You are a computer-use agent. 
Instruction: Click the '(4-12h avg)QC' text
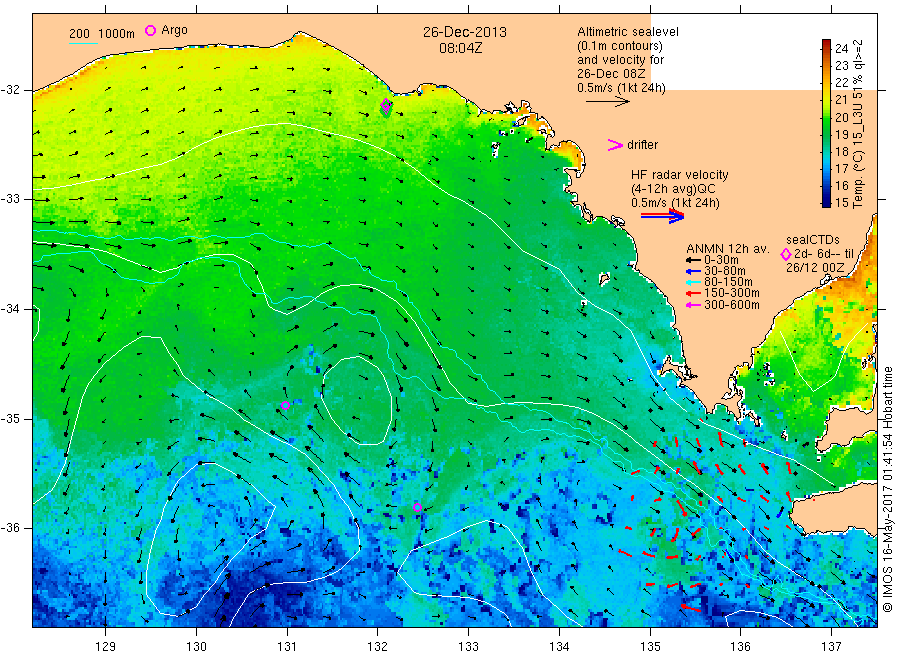pos(673,189)
